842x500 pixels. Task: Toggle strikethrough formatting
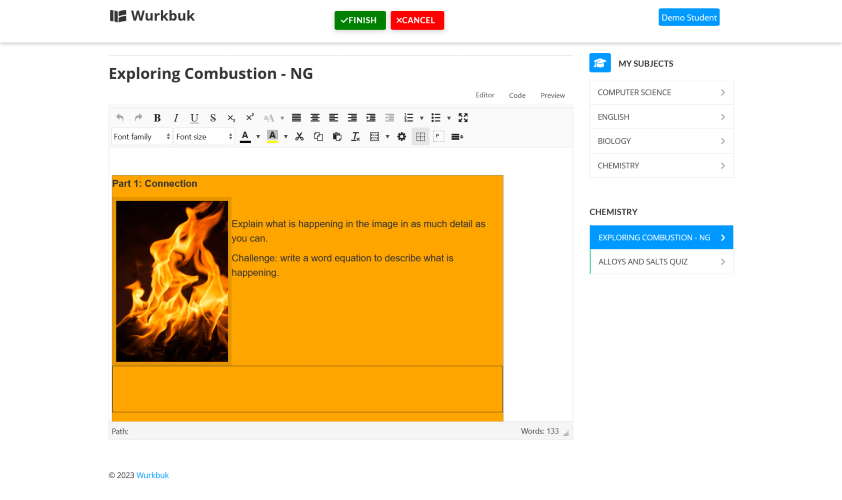tap(213, 118)
